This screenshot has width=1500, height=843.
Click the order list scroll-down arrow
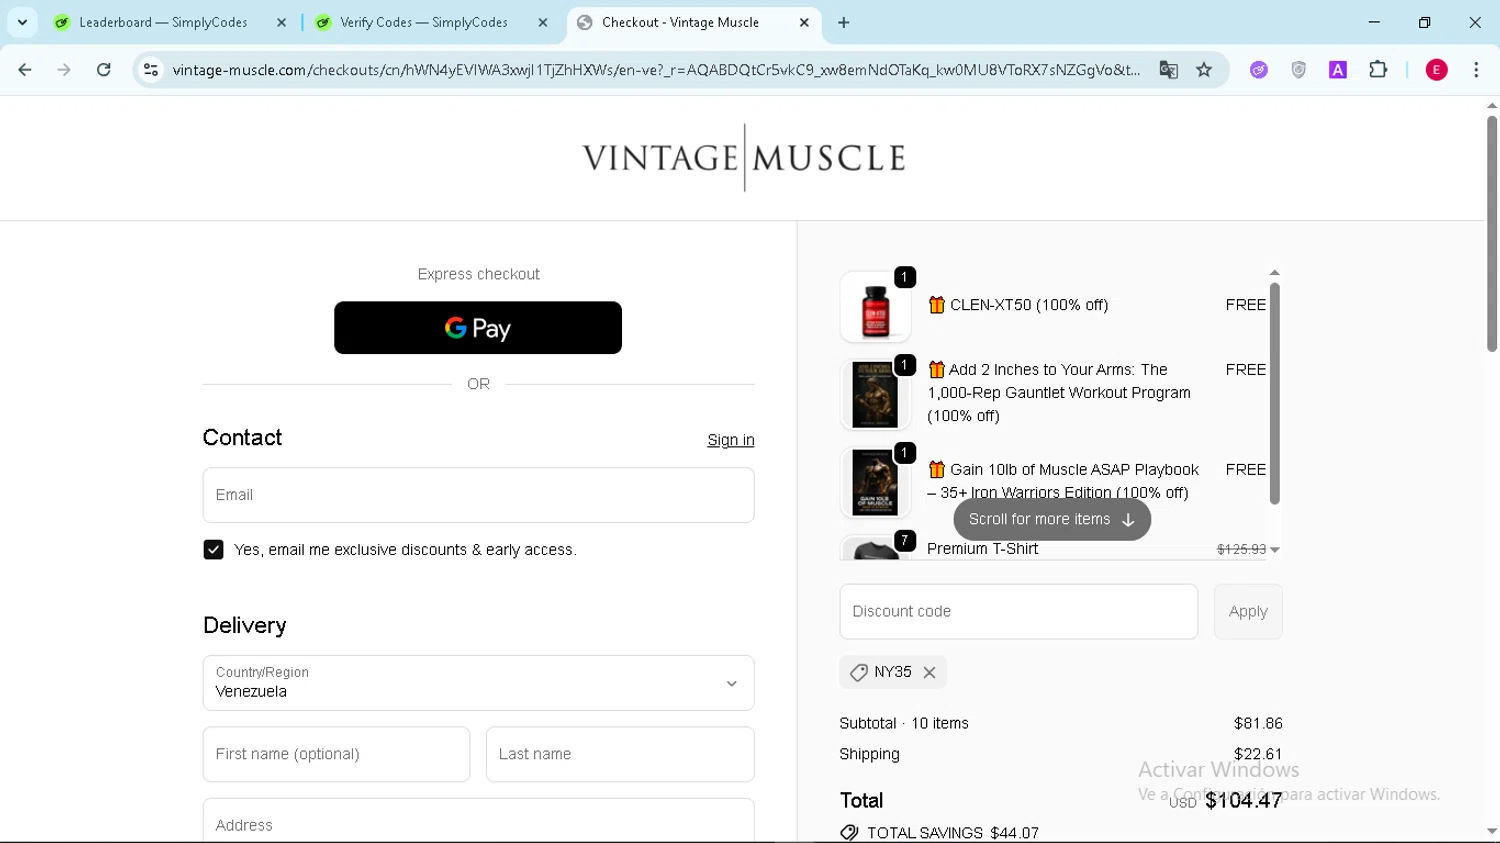[x=1275, y=550]
